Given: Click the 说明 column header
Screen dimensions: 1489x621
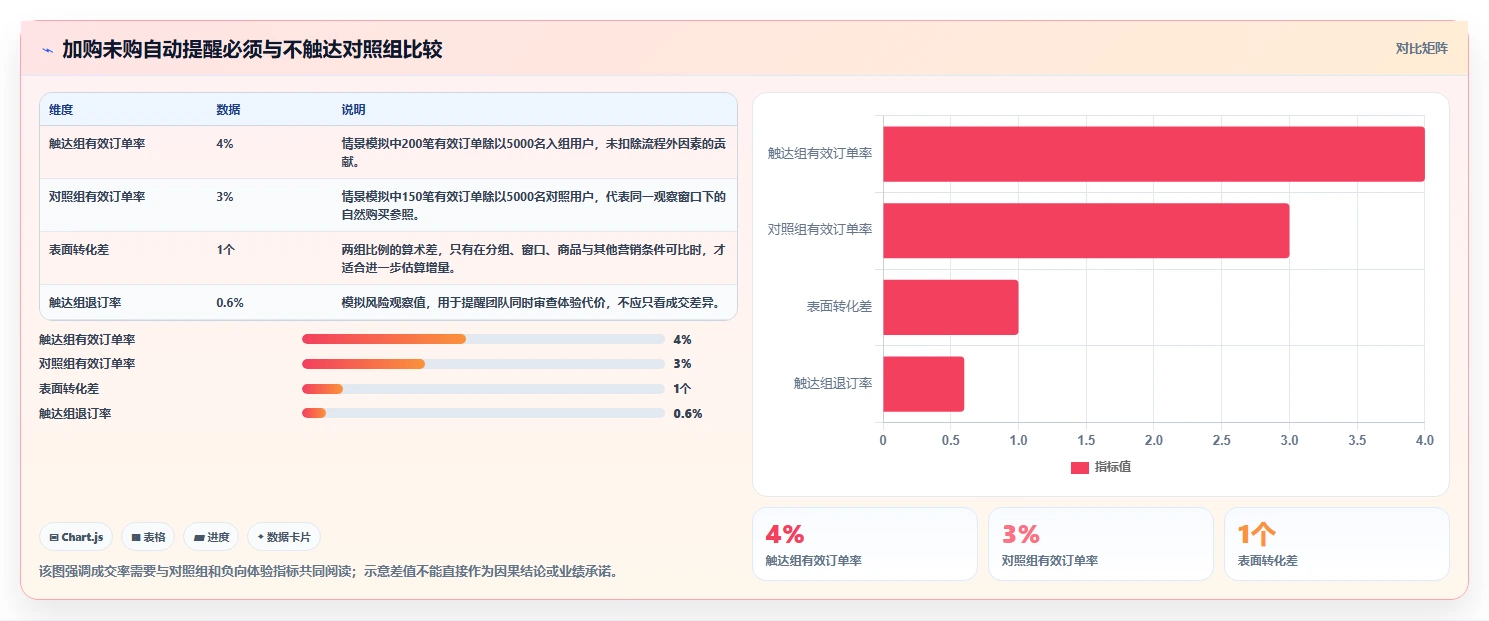Looking at the screenshot, I should coord(353,110).
